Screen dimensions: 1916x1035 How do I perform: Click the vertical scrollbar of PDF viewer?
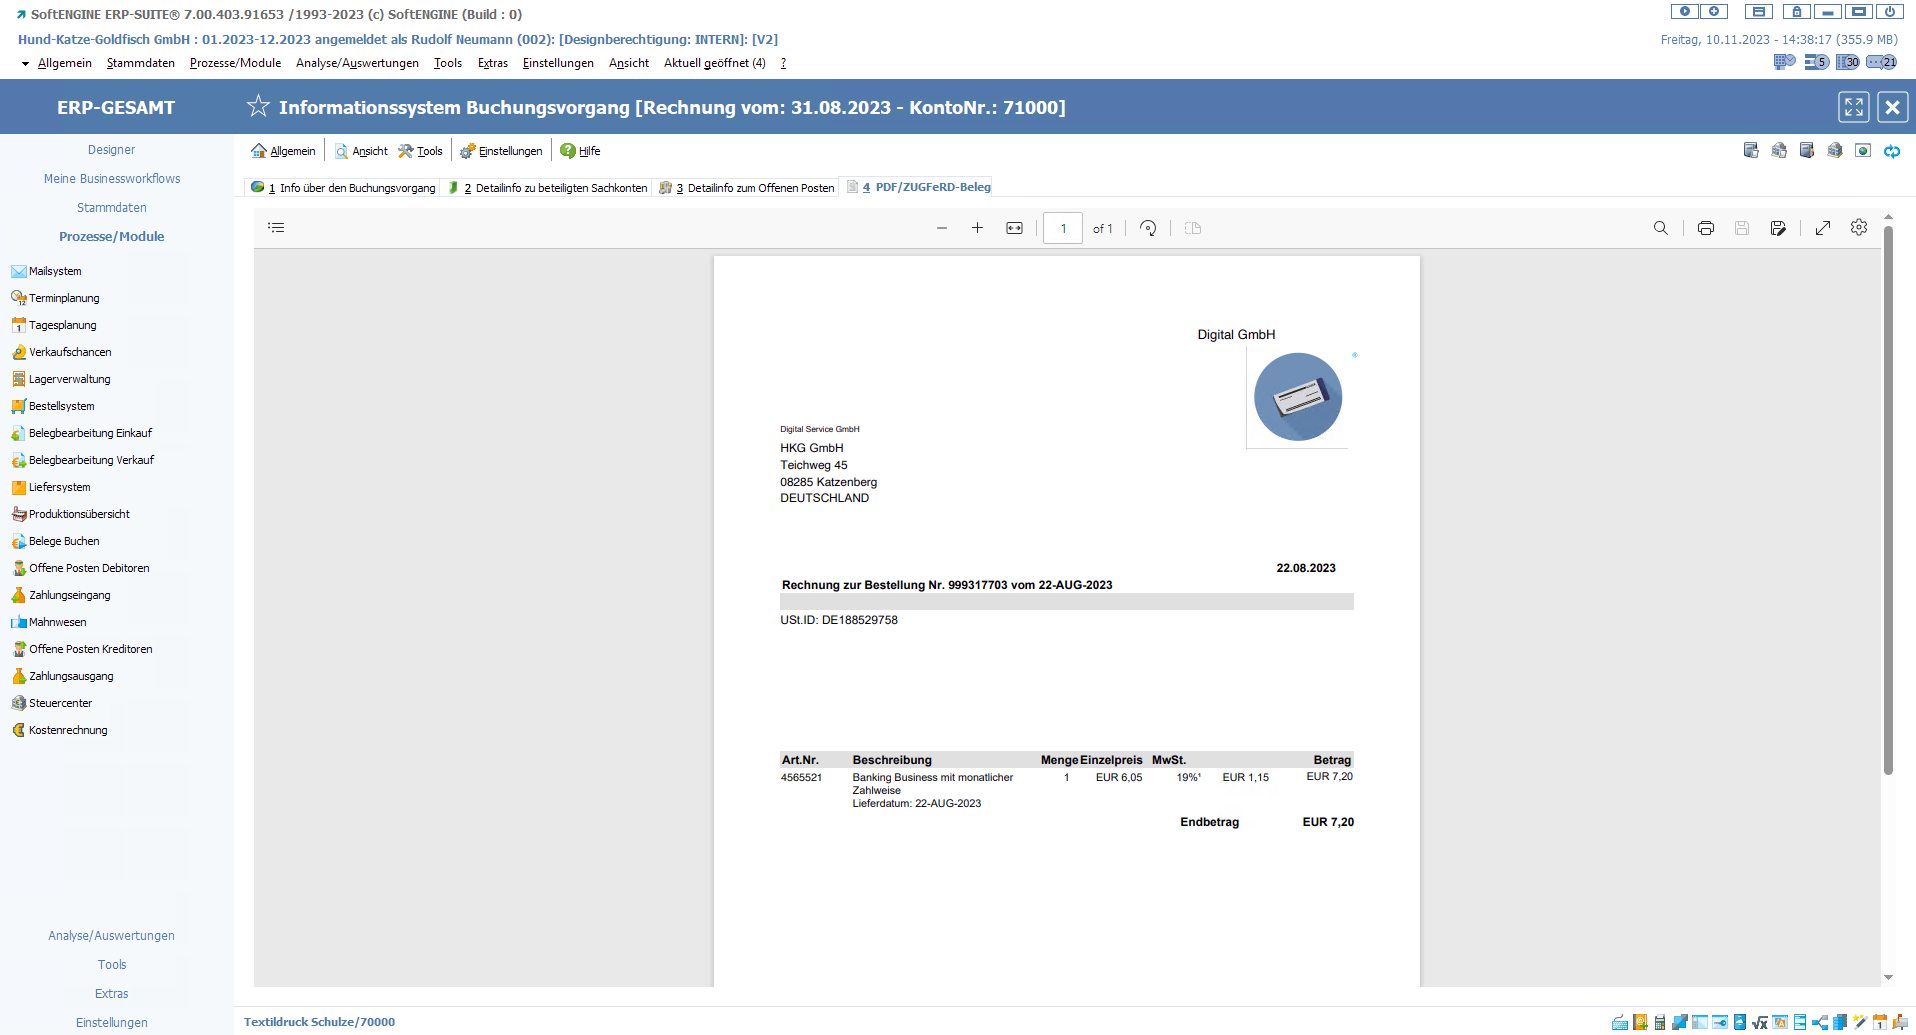(1888, 500)
